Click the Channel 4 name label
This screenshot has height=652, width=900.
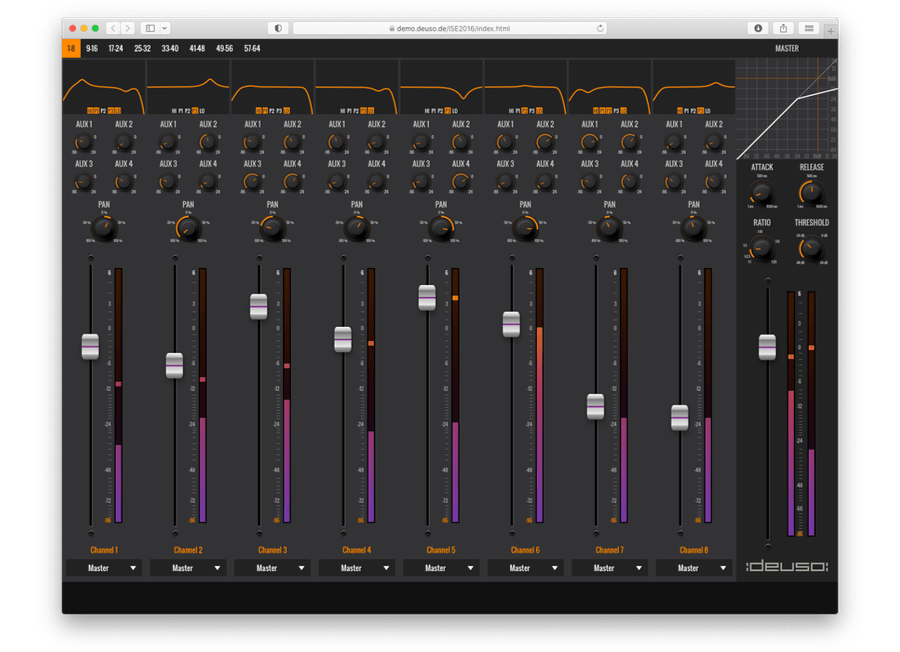coord(357,550)
